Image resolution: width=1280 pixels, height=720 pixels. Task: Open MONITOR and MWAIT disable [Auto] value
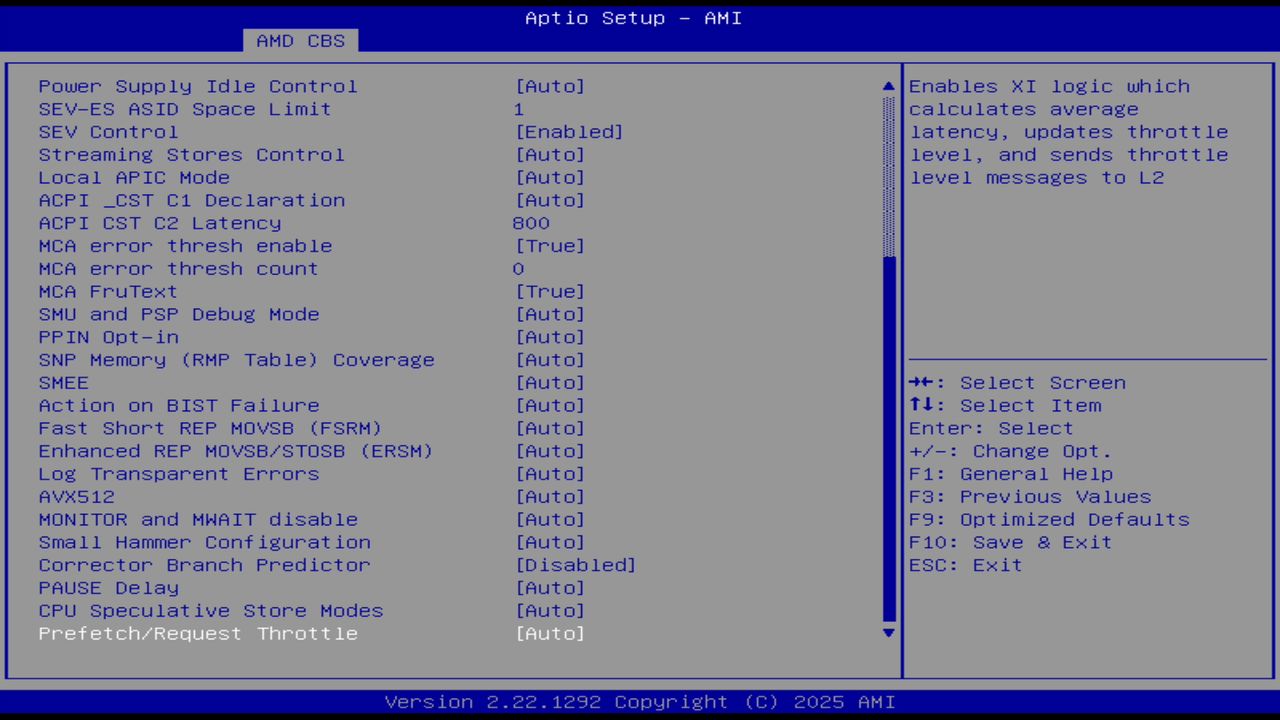click(x=550, y=520)
